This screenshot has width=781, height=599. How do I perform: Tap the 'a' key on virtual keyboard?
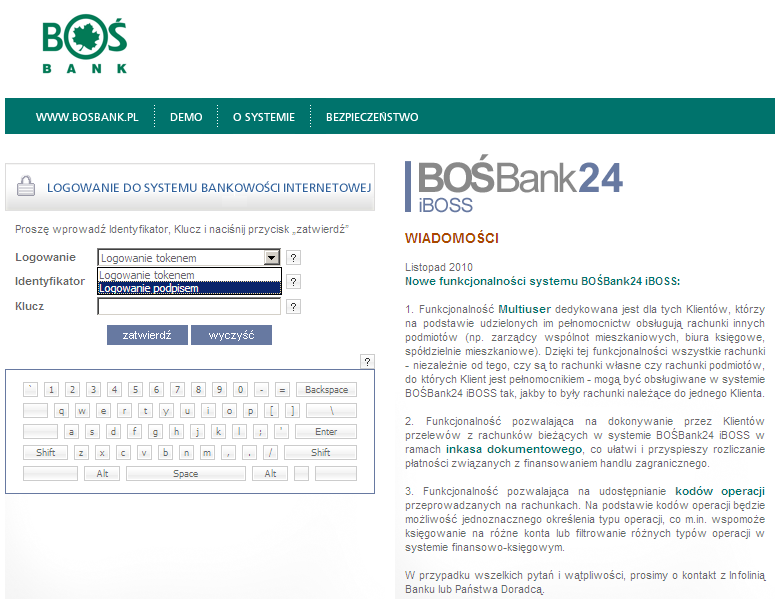click(x=71, y=431)
